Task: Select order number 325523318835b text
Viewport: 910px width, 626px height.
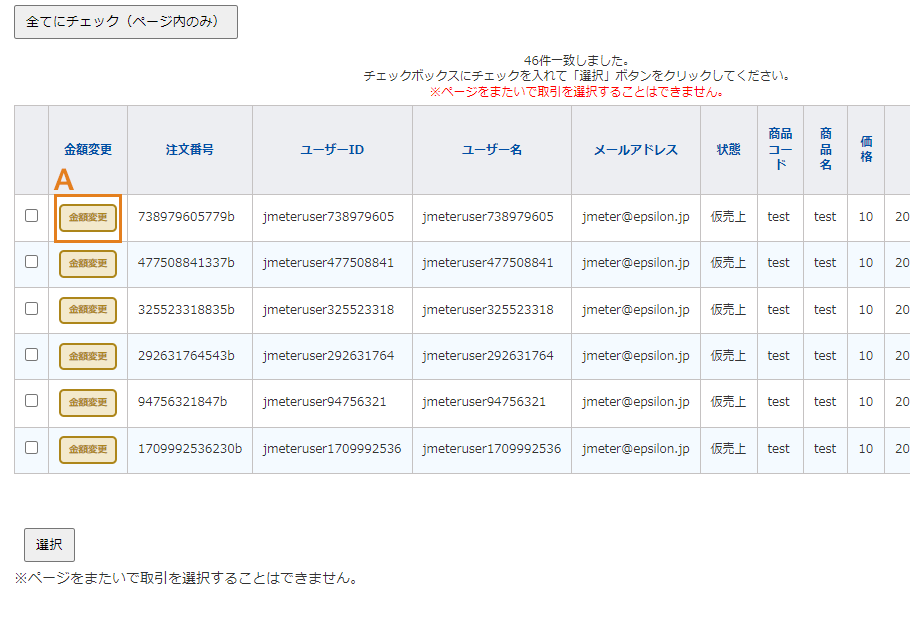Action: pyautogui.click(x=186, y=310)
